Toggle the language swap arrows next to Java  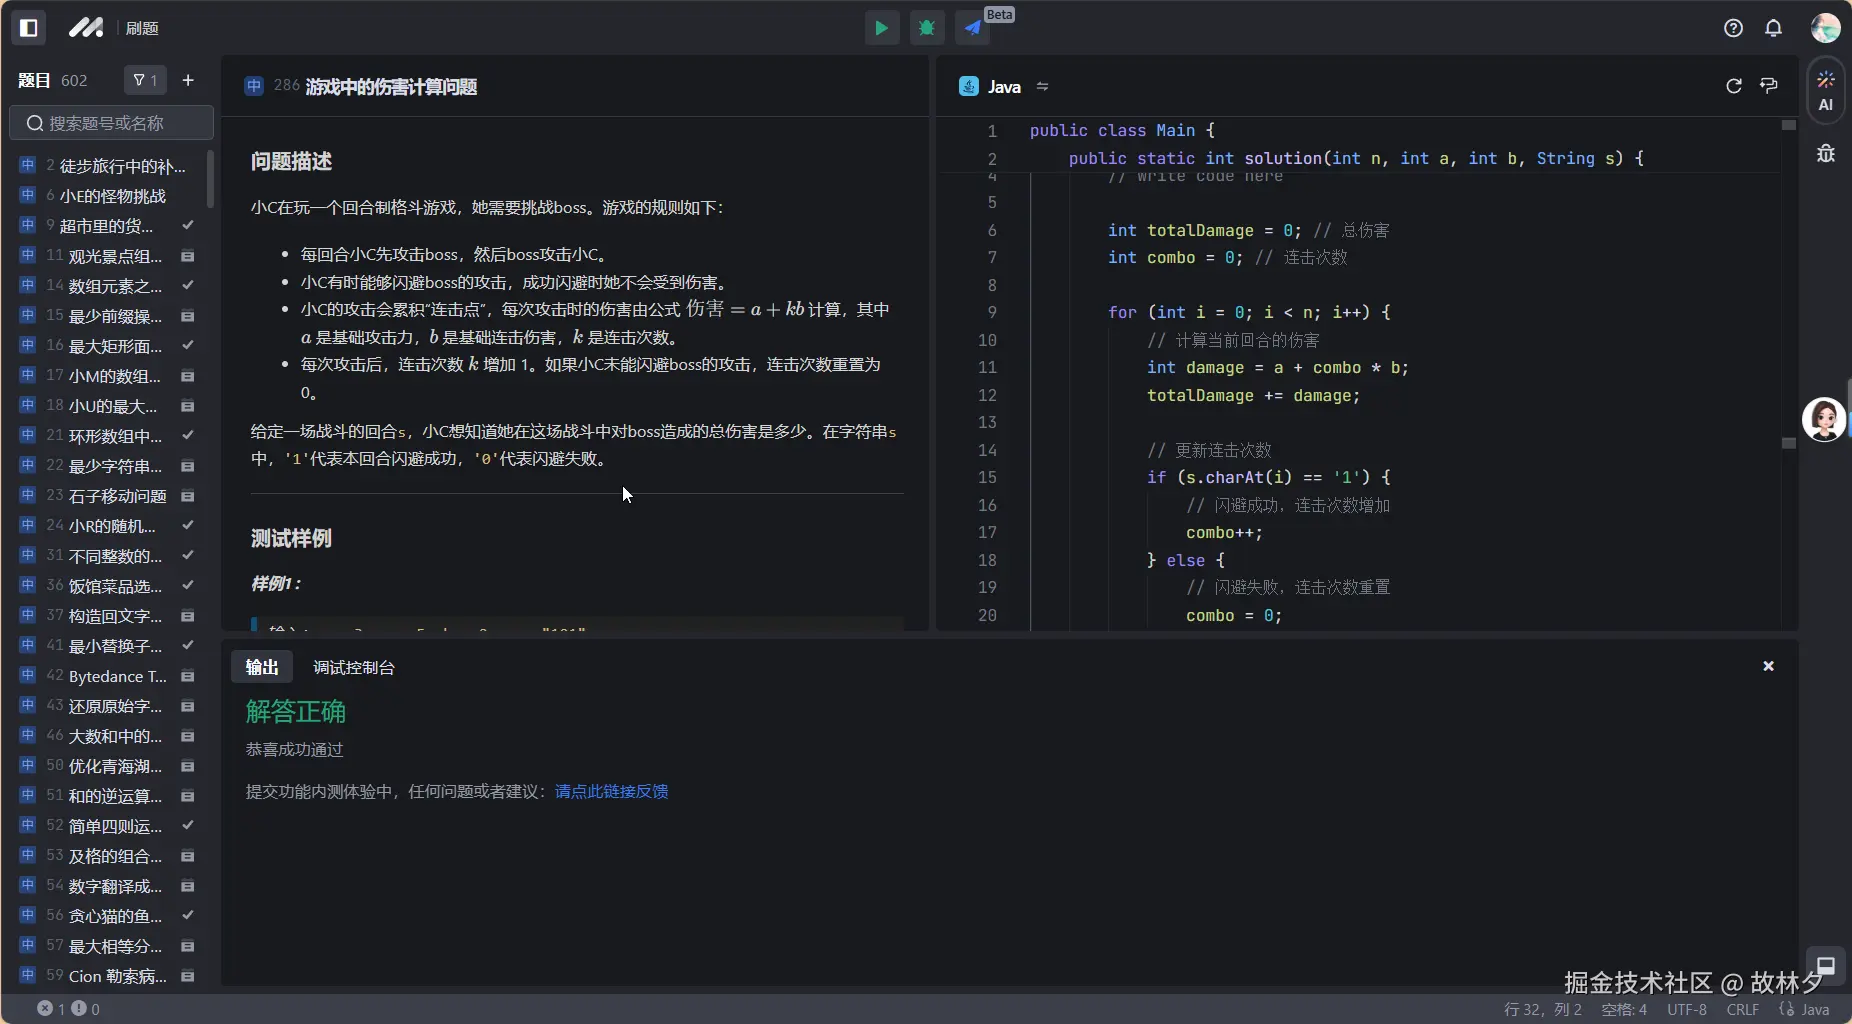click(1042, 87)
